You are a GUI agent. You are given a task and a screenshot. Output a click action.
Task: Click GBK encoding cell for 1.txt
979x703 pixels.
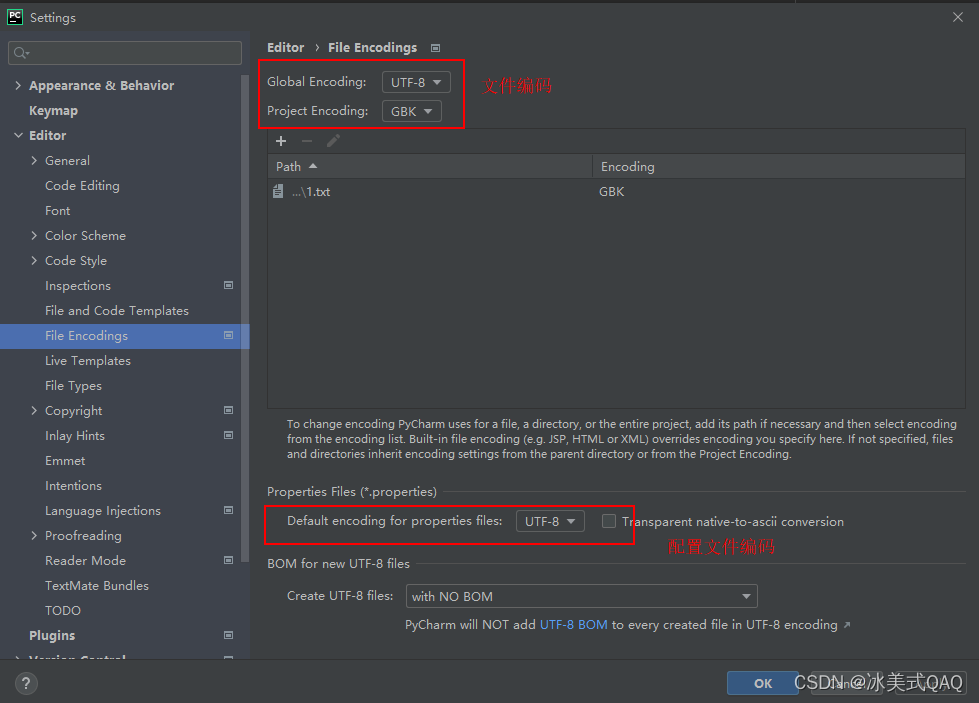click(x=611, y=192)
